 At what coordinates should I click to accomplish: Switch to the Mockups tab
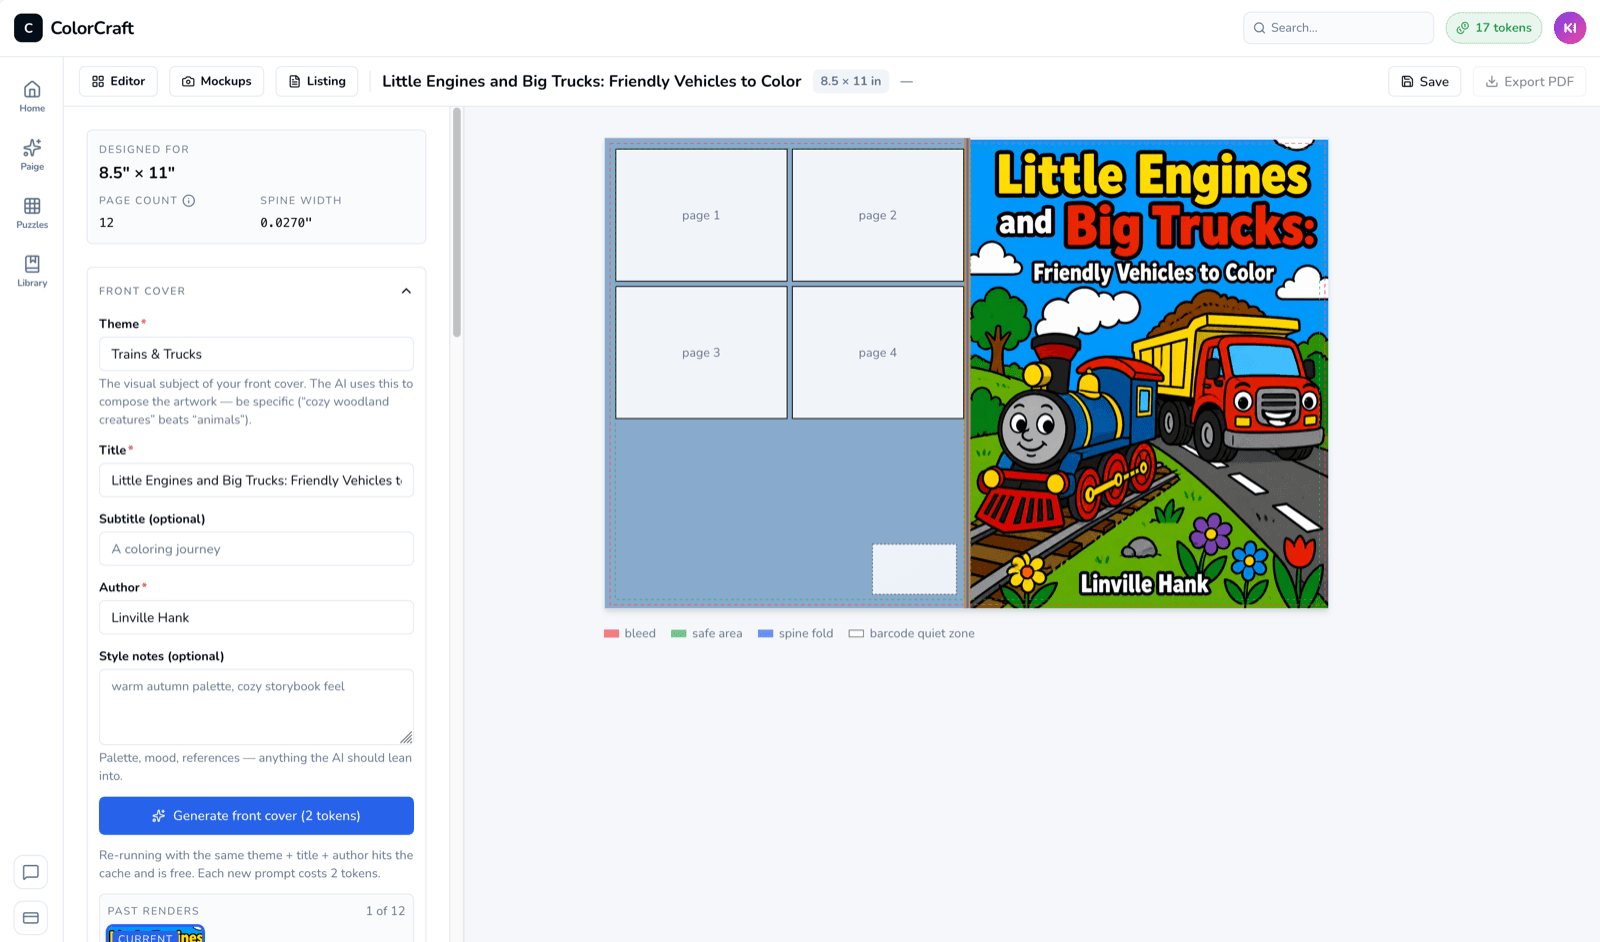[216, 81]
